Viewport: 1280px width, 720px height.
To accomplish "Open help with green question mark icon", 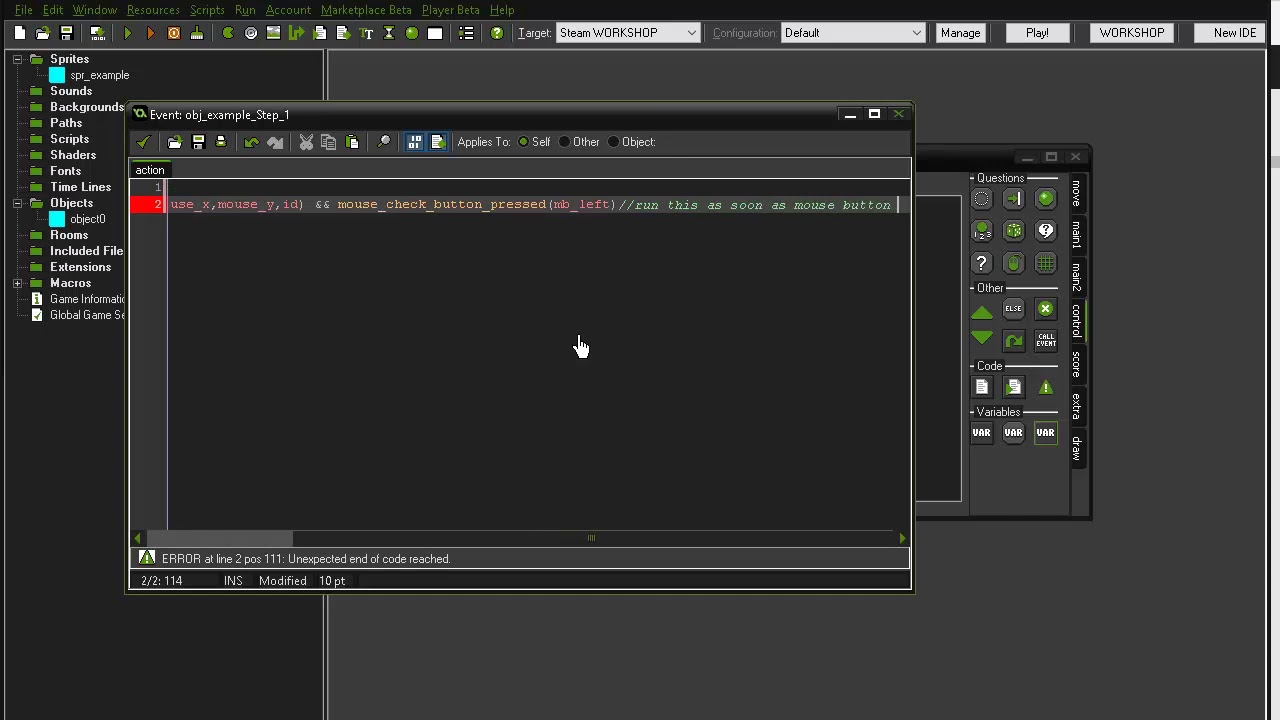I will (497, 33).
